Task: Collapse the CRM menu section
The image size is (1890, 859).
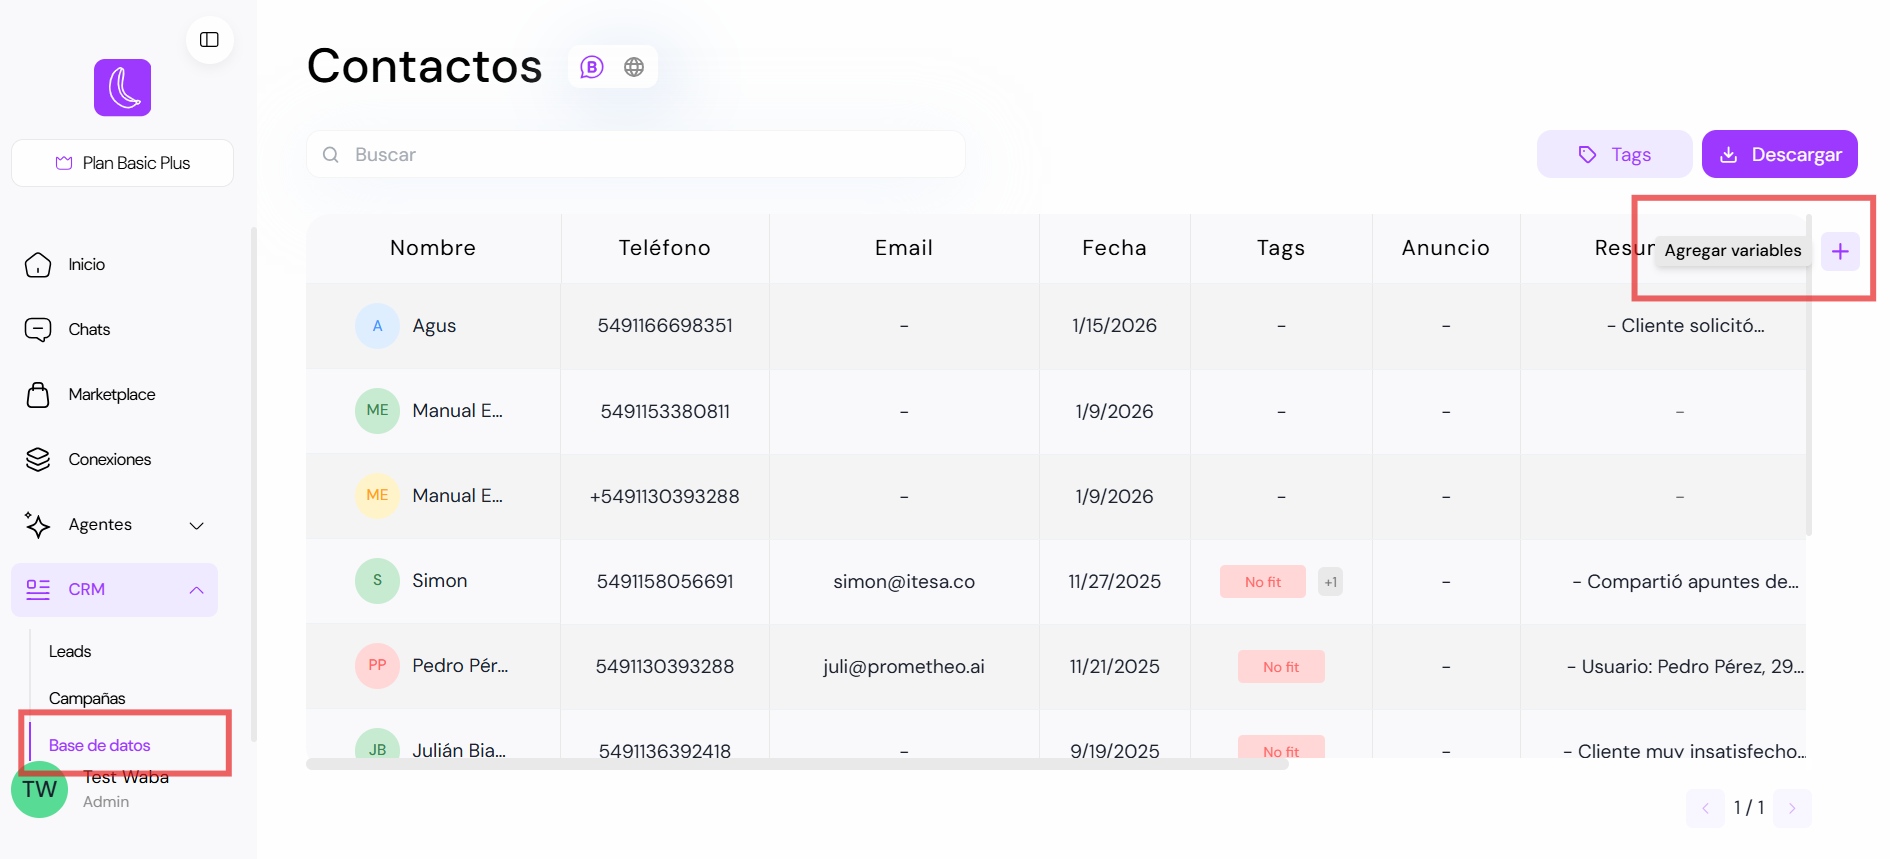Action: click(196, 590)
